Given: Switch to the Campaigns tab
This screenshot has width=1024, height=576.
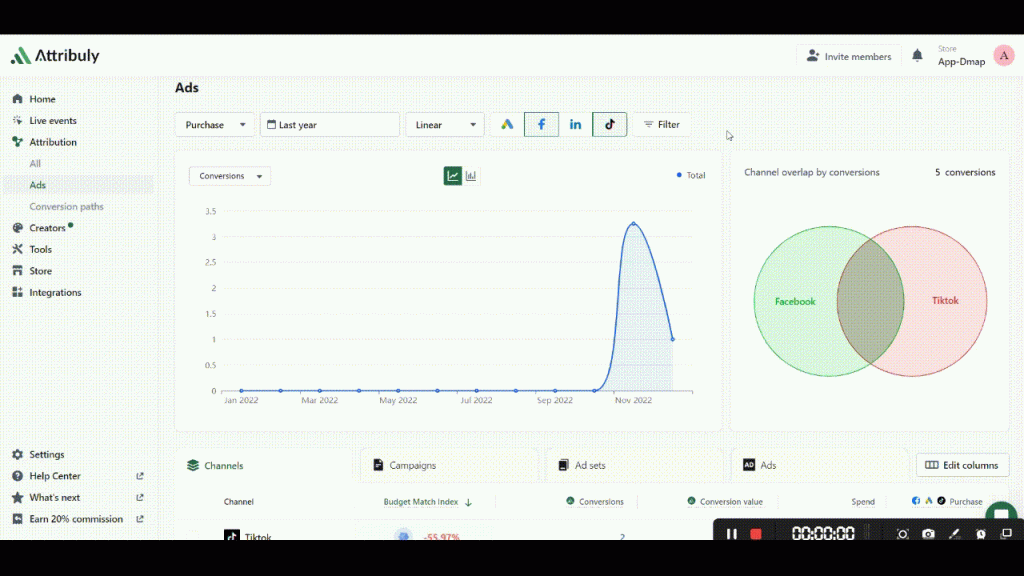Looking at the screenshot, I should (412, 465).
